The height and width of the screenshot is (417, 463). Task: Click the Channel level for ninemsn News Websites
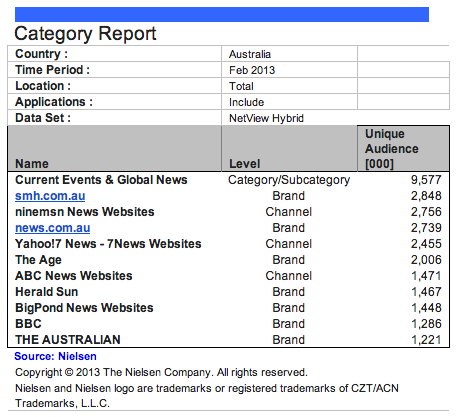pos(289,212)
